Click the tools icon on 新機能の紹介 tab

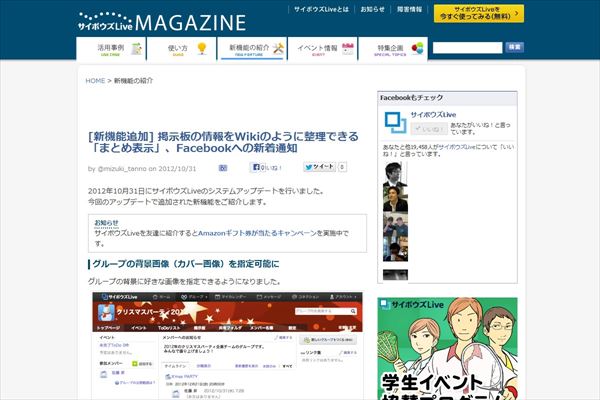(x=279, y=48)
